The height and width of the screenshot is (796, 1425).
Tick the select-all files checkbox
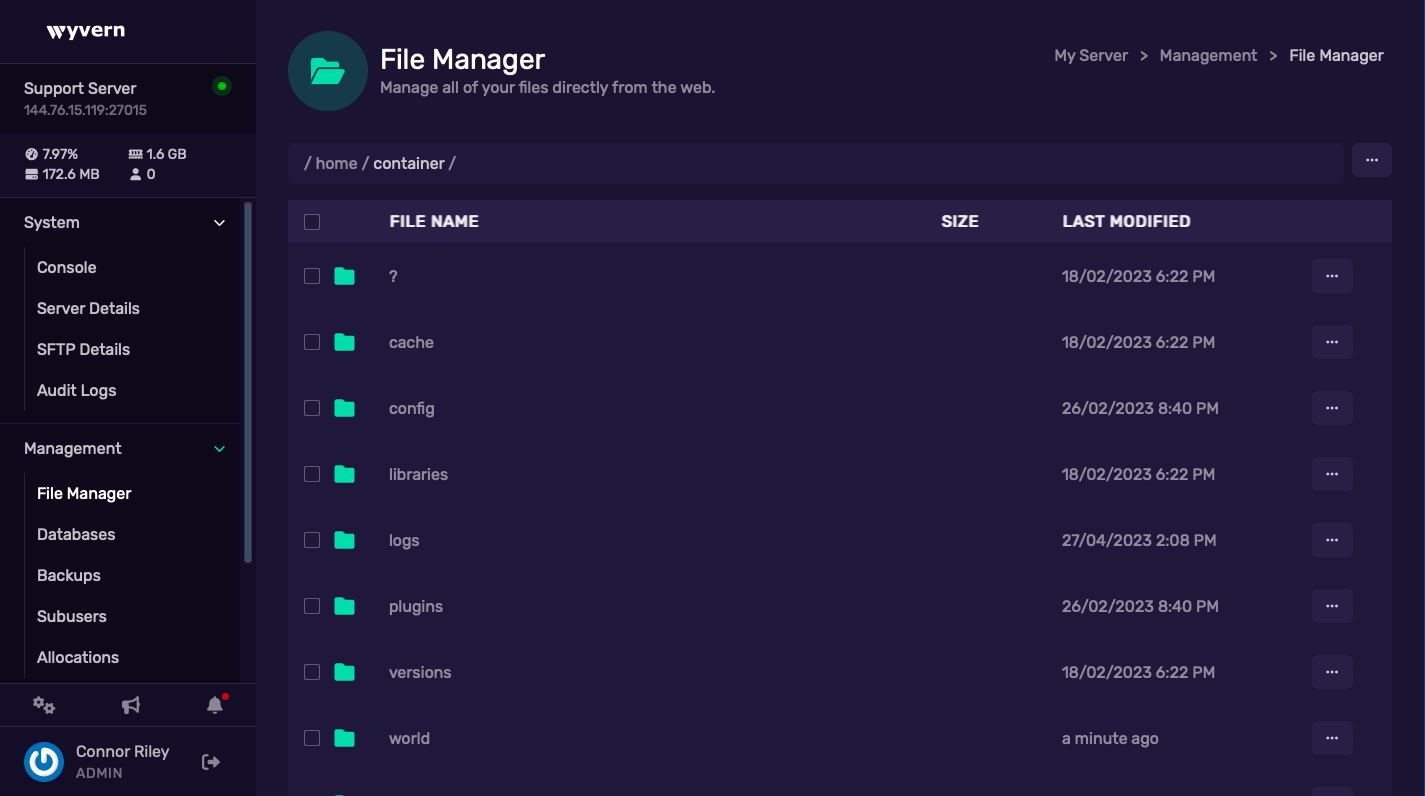pos(312,222)
